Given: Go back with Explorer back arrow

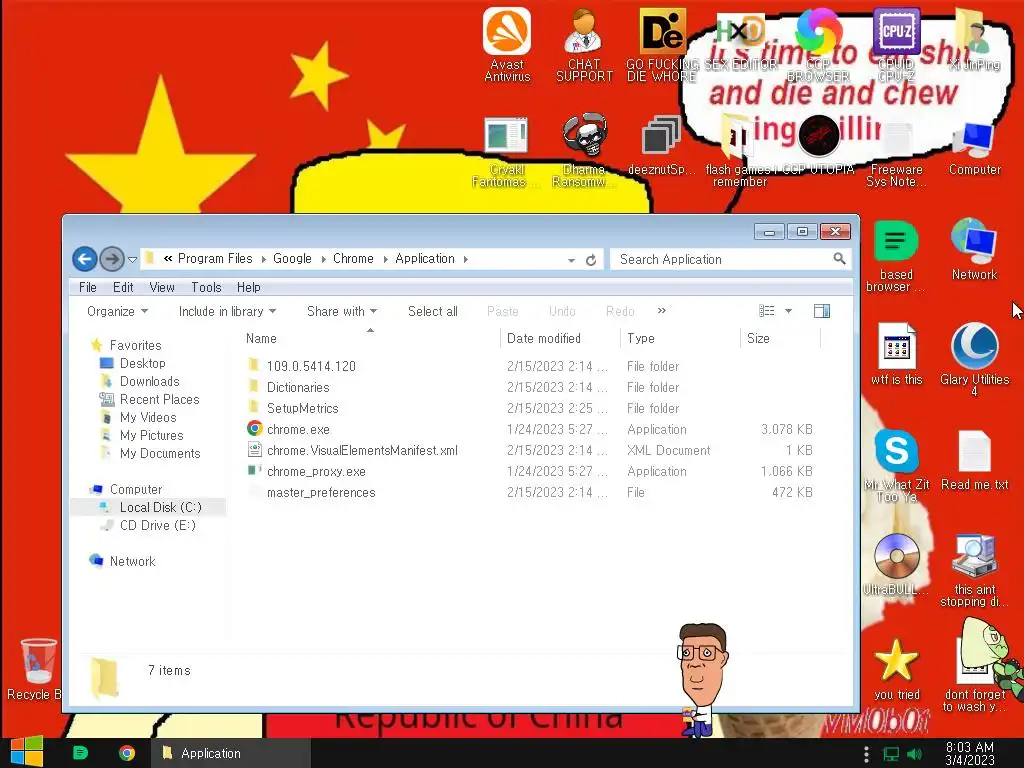Looking at the screenshot, I should 84,259.
